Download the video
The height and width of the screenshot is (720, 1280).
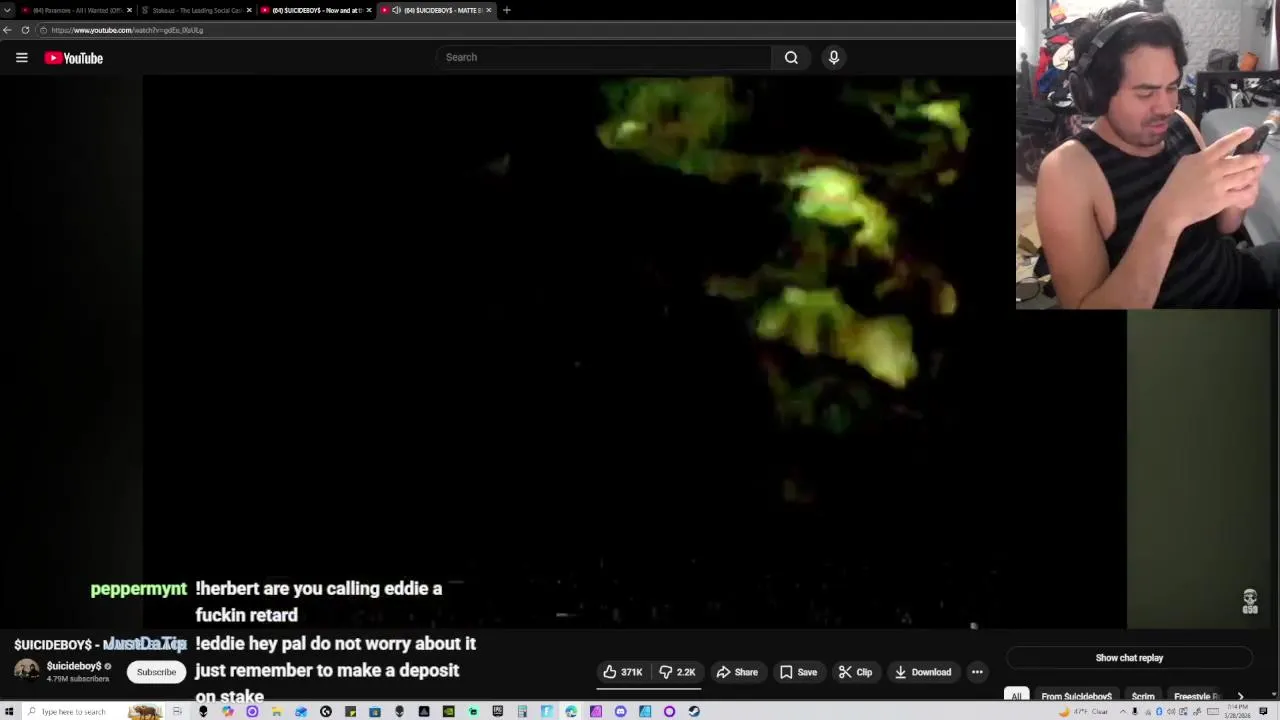click(x=923, y=672)
